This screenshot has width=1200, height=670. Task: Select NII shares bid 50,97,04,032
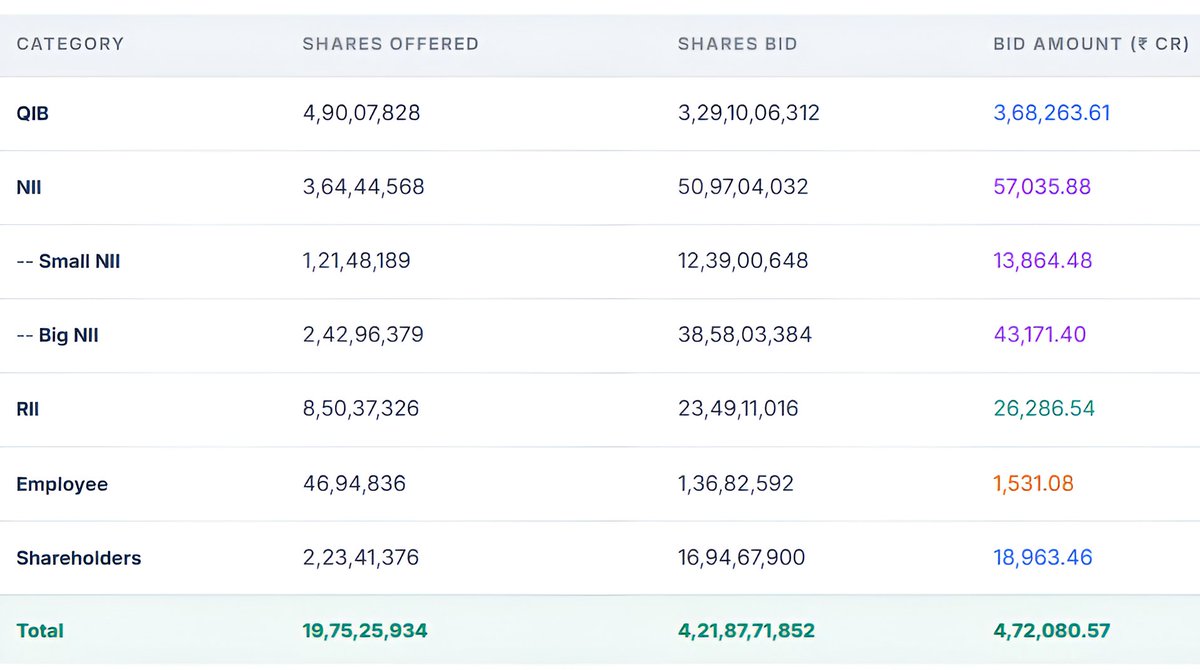(743, 187)
